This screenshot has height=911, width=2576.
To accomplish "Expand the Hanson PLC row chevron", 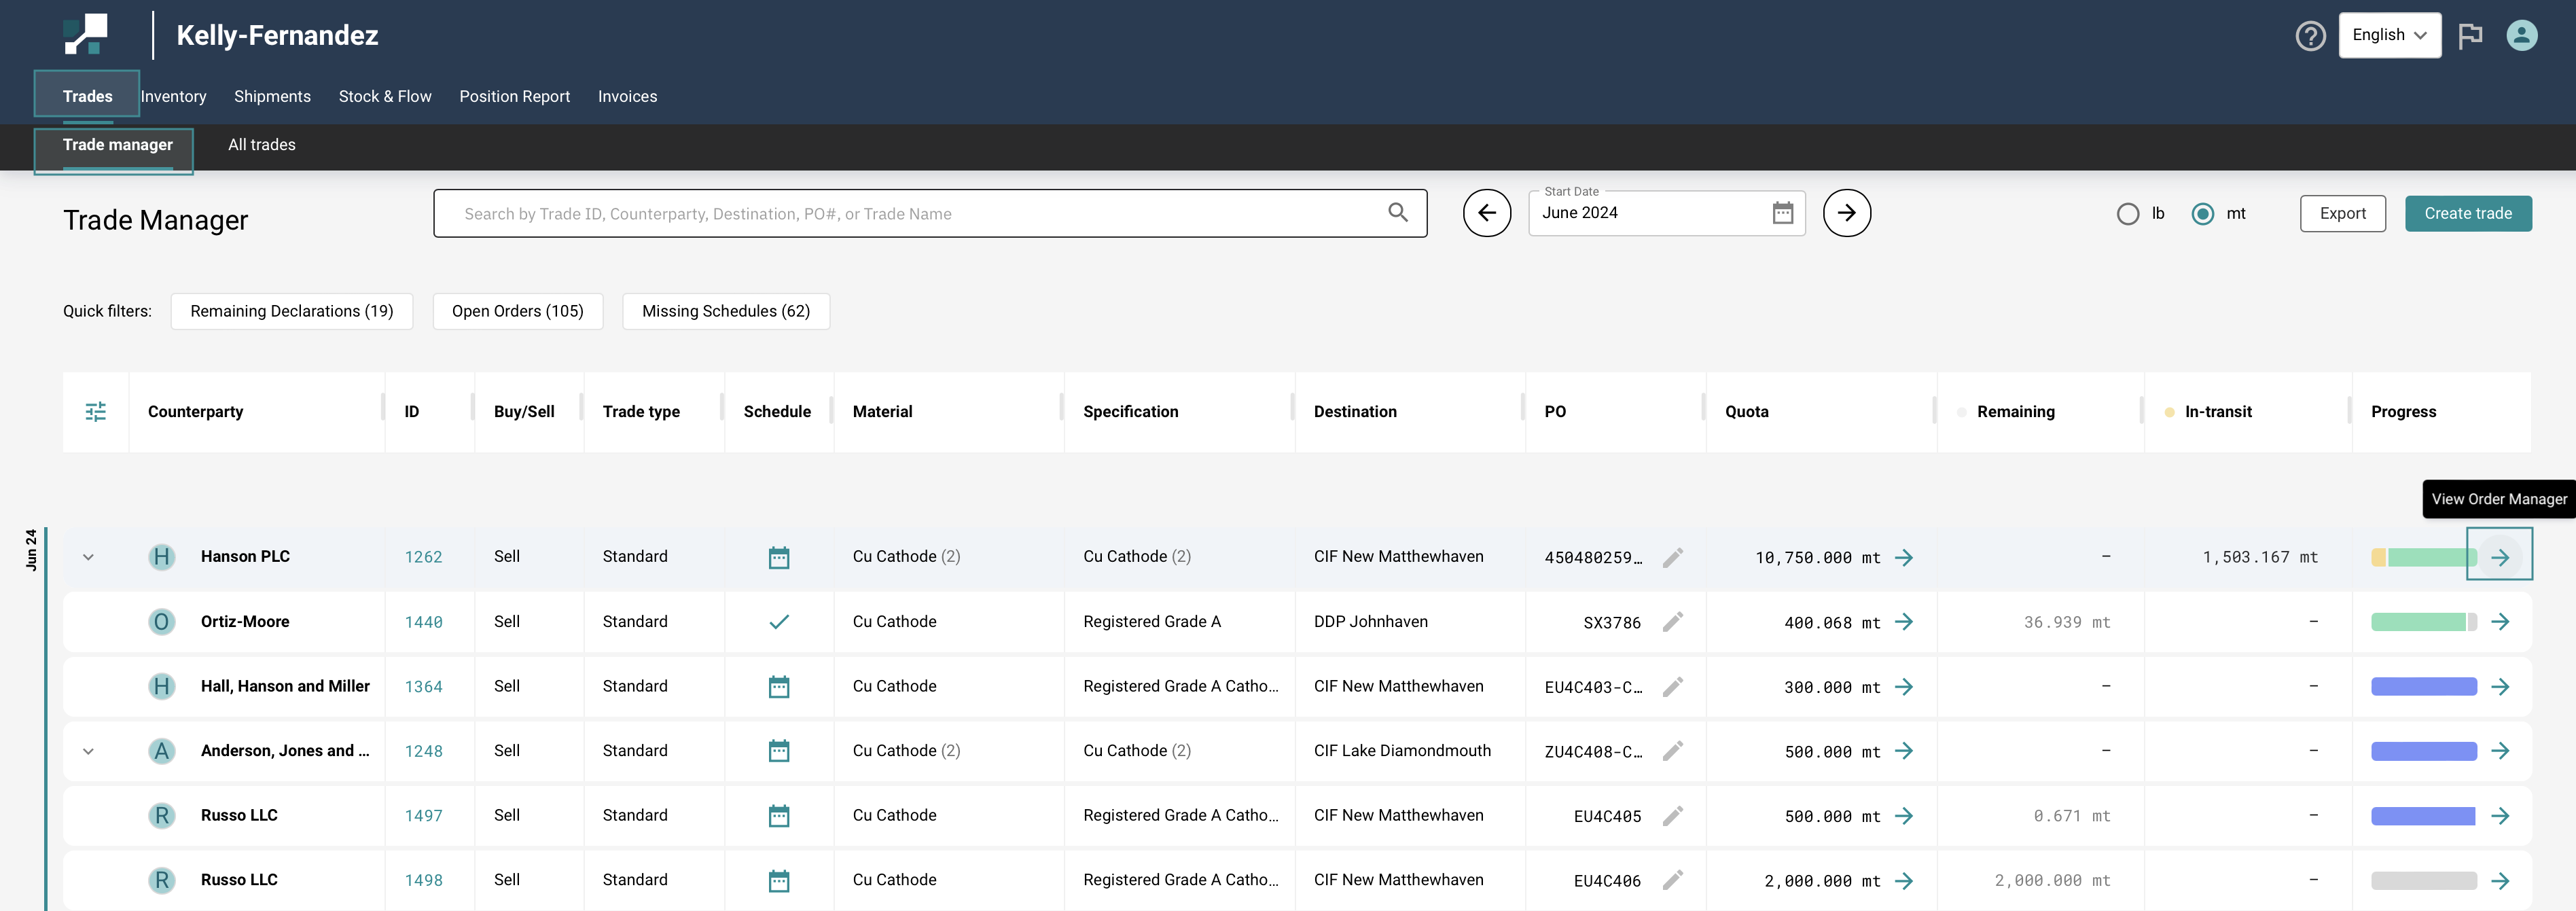I will coord(88,557).
